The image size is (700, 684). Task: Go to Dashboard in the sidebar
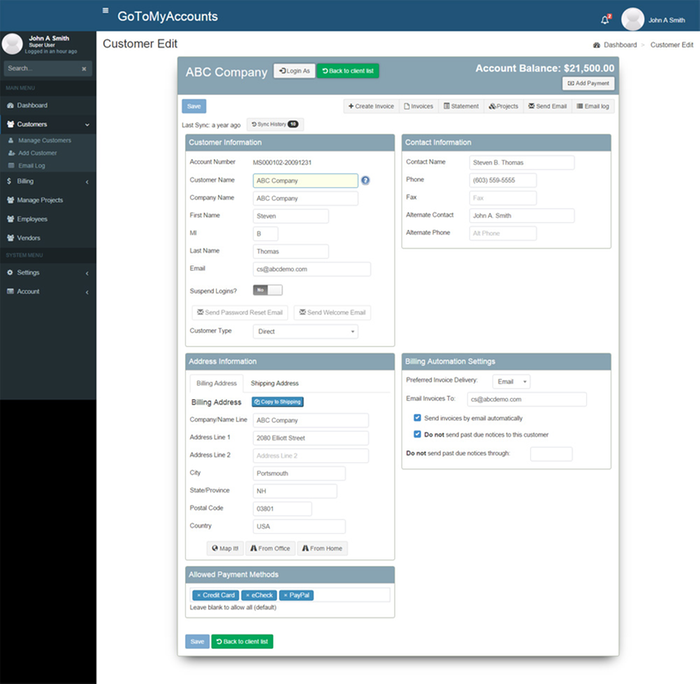(48, 105)
